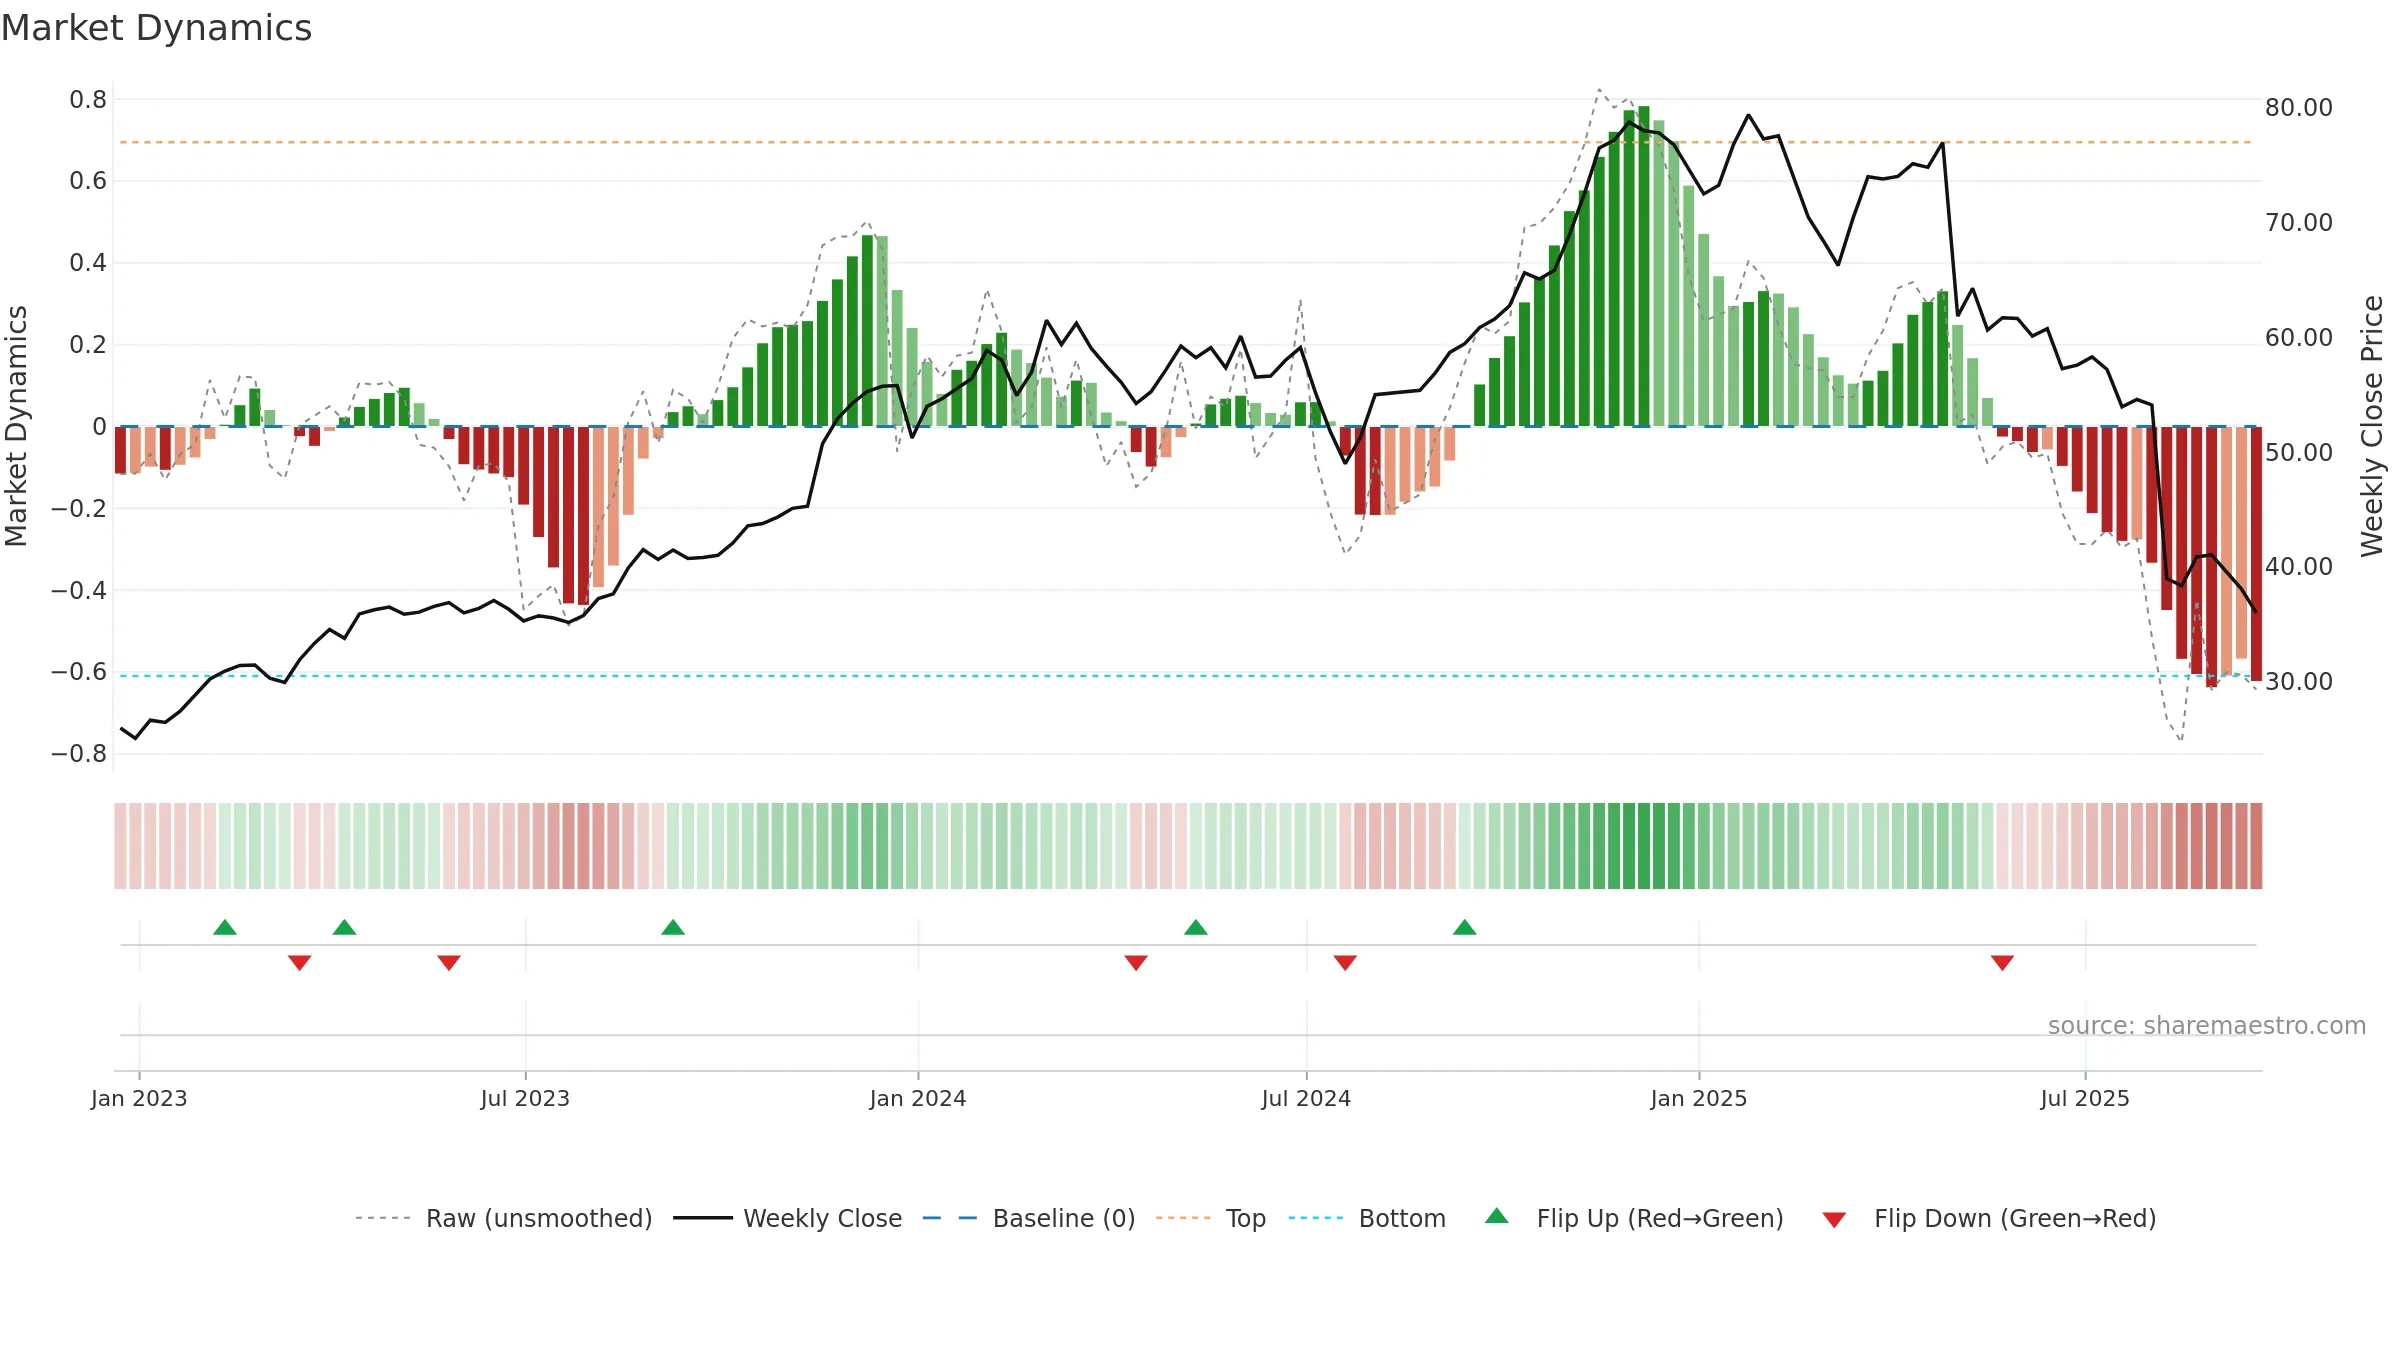Image resolution: width=2400 pixels, height=1350 pixels.
Task: Toggle the Top legend entry
Action: (1210, 1218)
